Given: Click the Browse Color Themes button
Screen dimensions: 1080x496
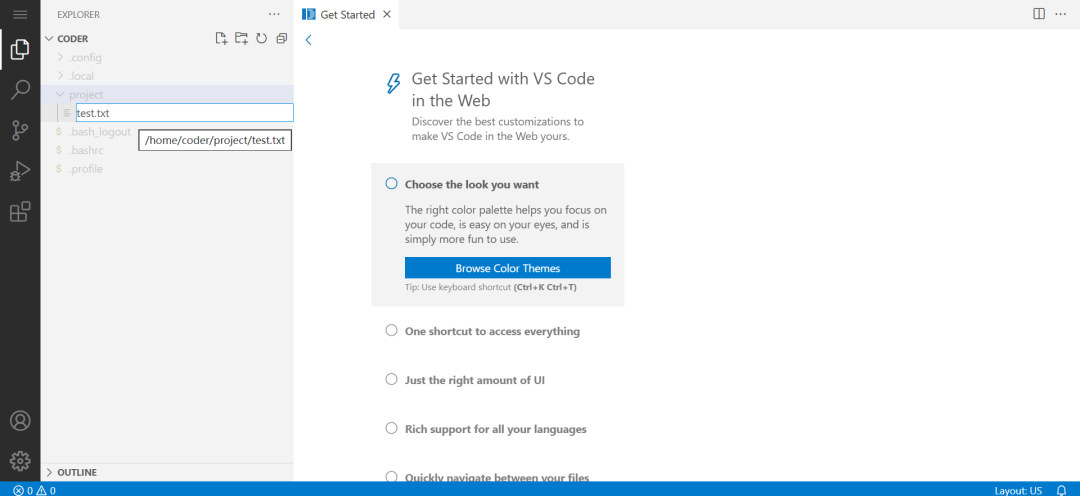Looking at the screenshot, I should tap(507, 268).
